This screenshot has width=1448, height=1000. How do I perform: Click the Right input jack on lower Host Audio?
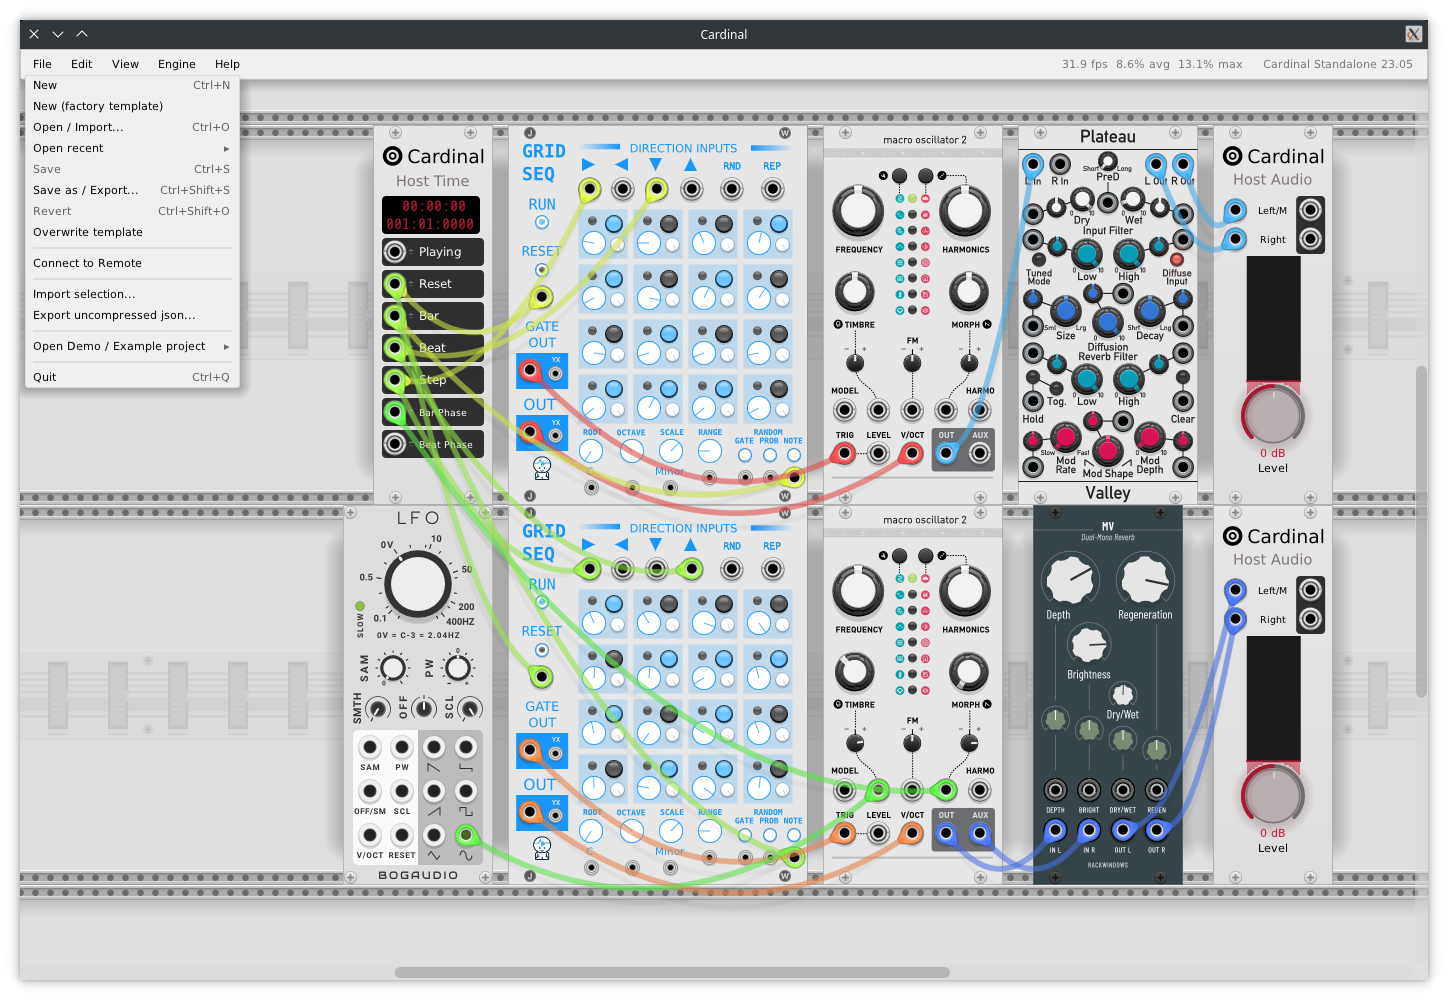[1236, 619]
